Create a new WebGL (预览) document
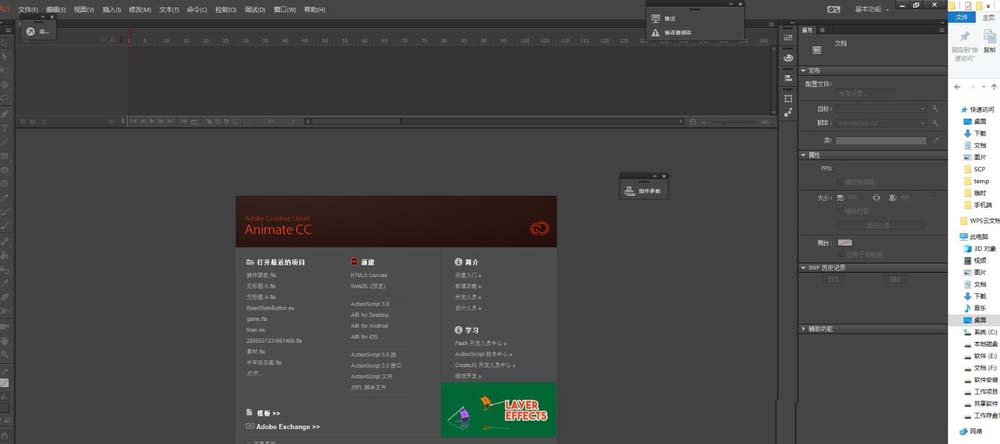 click(x=367, y=286)
